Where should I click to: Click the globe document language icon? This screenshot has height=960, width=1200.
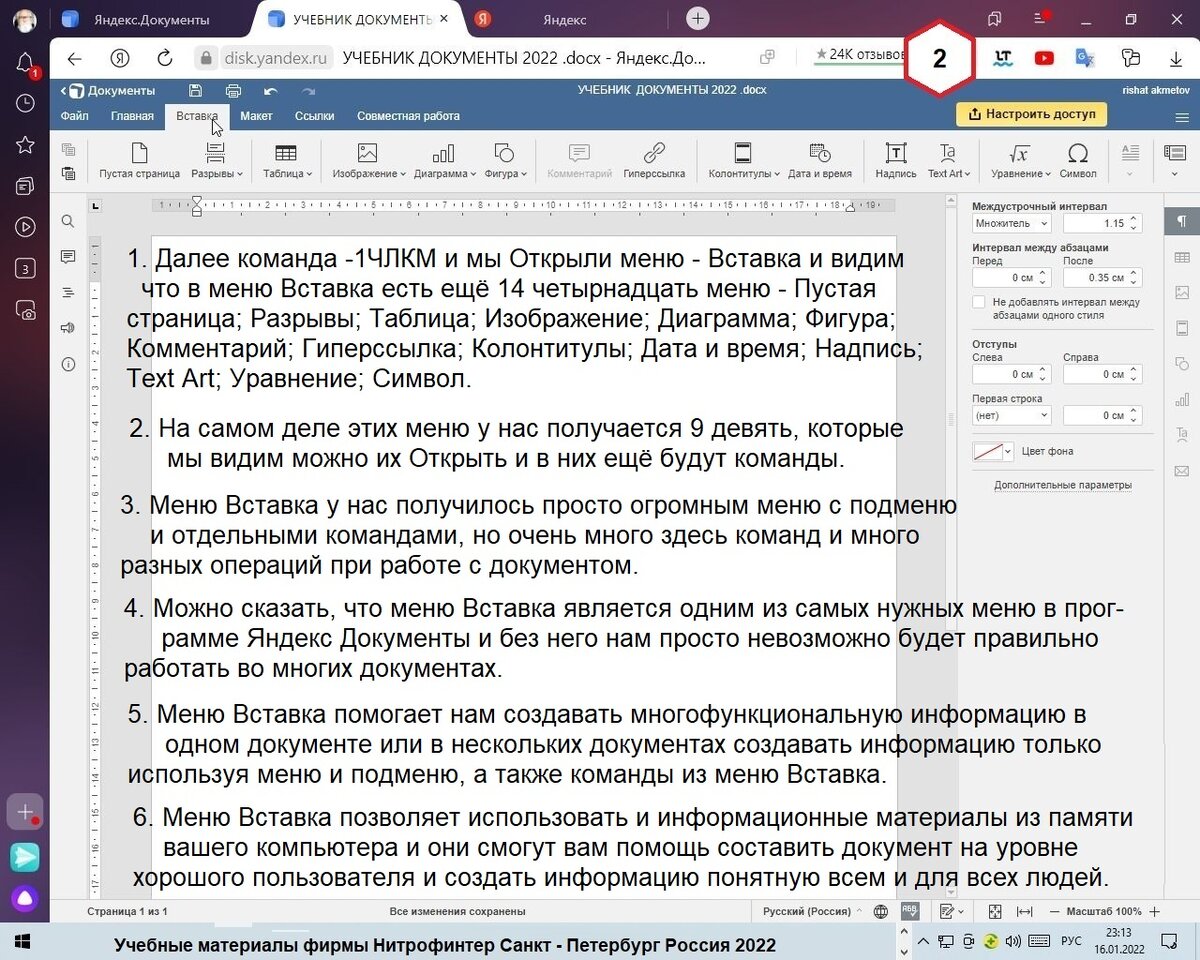[881, 911]
